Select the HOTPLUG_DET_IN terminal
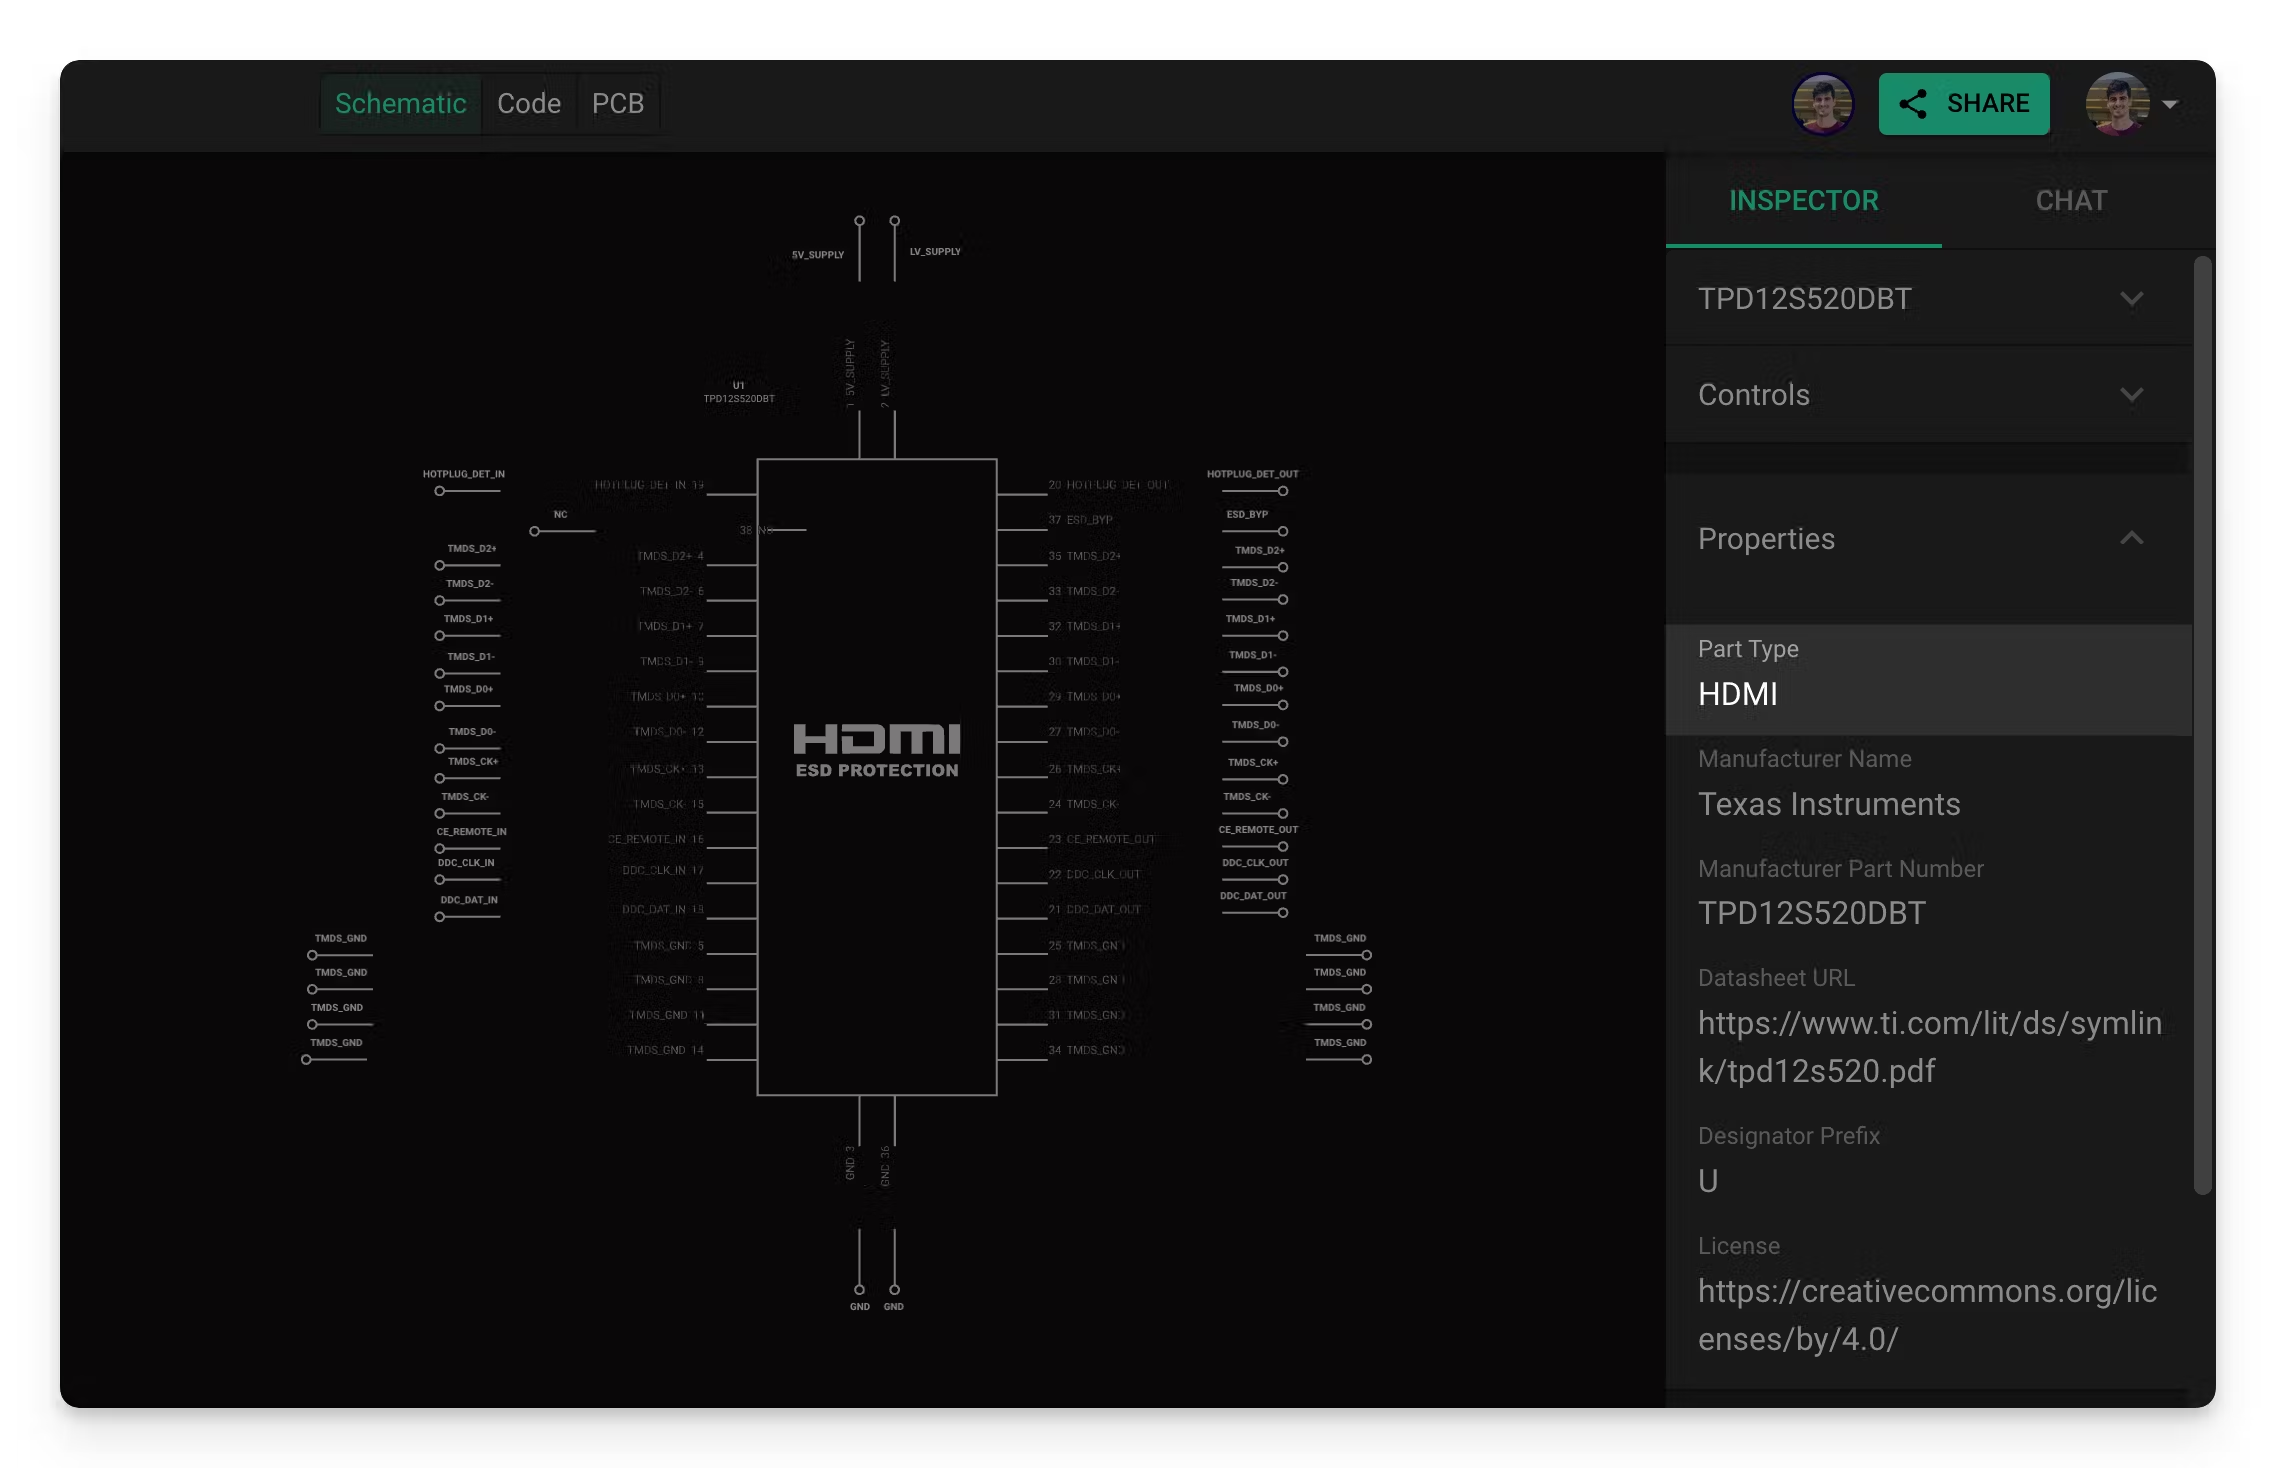The width and height of the screenshot is (2276, 1468). tap(464, 483)
